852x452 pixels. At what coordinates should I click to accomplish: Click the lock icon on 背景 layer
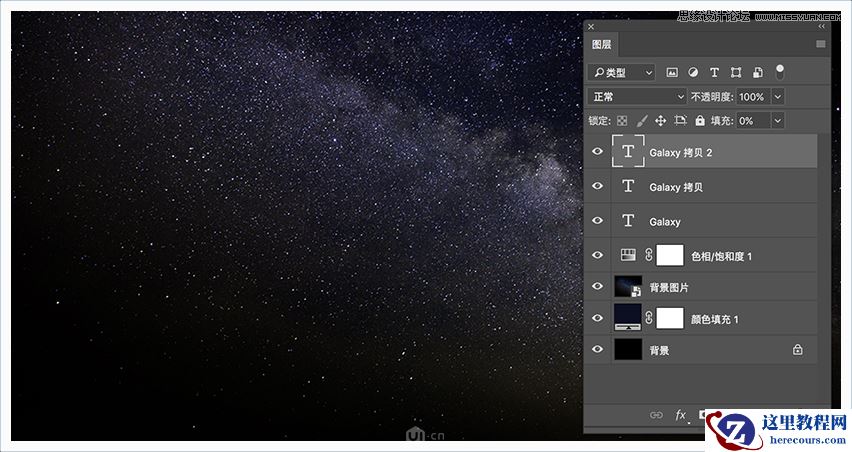point(797,349)
